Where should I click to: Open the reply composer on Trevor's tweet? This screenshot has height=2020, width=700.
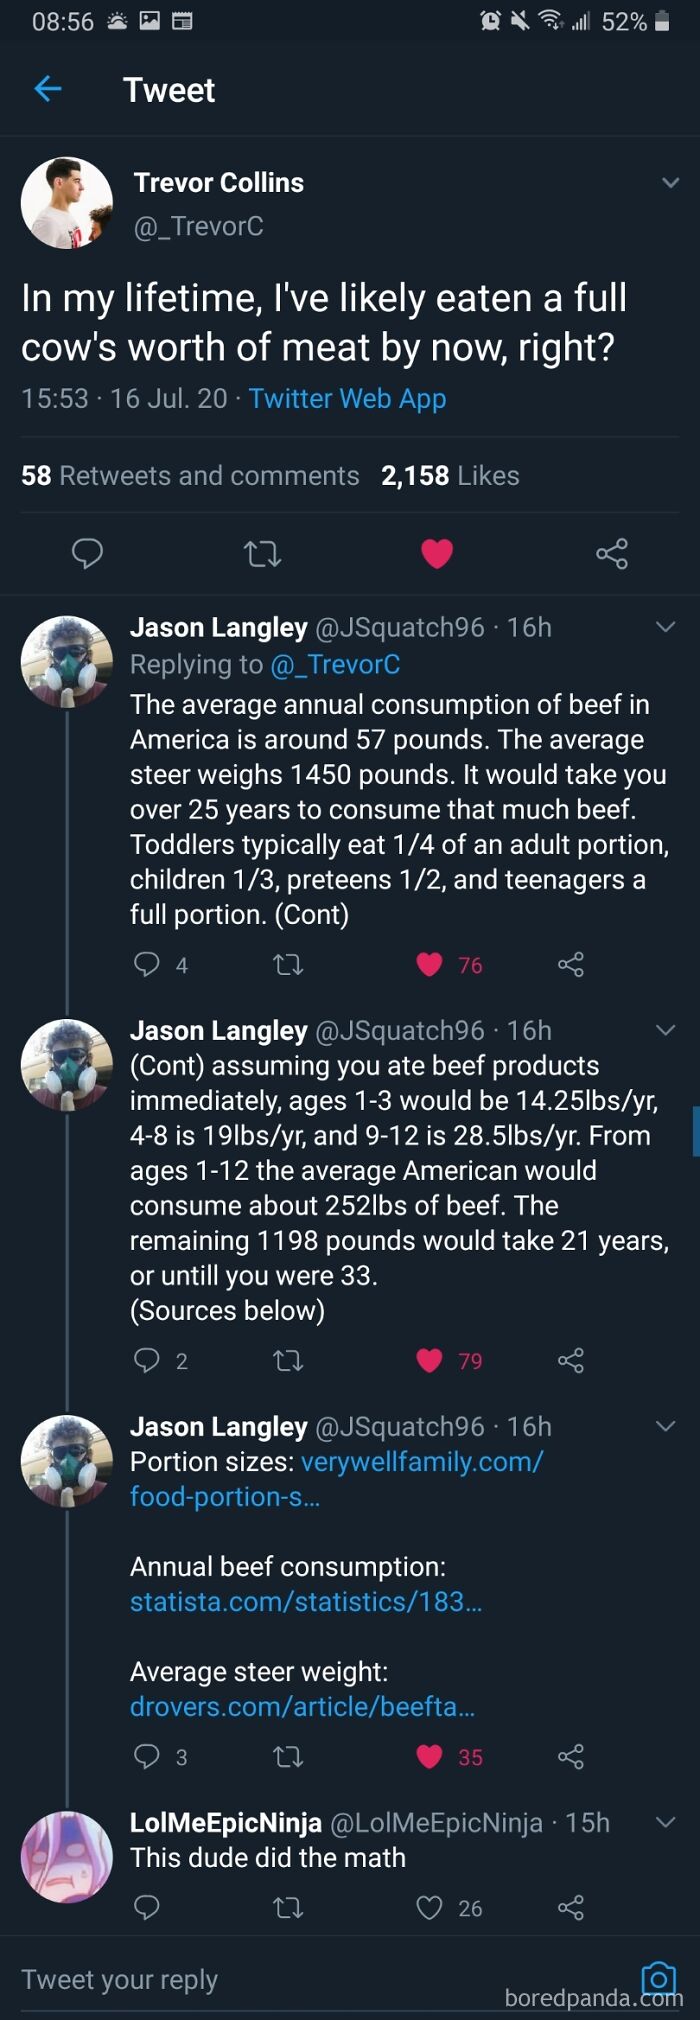[x=88, y=553]
